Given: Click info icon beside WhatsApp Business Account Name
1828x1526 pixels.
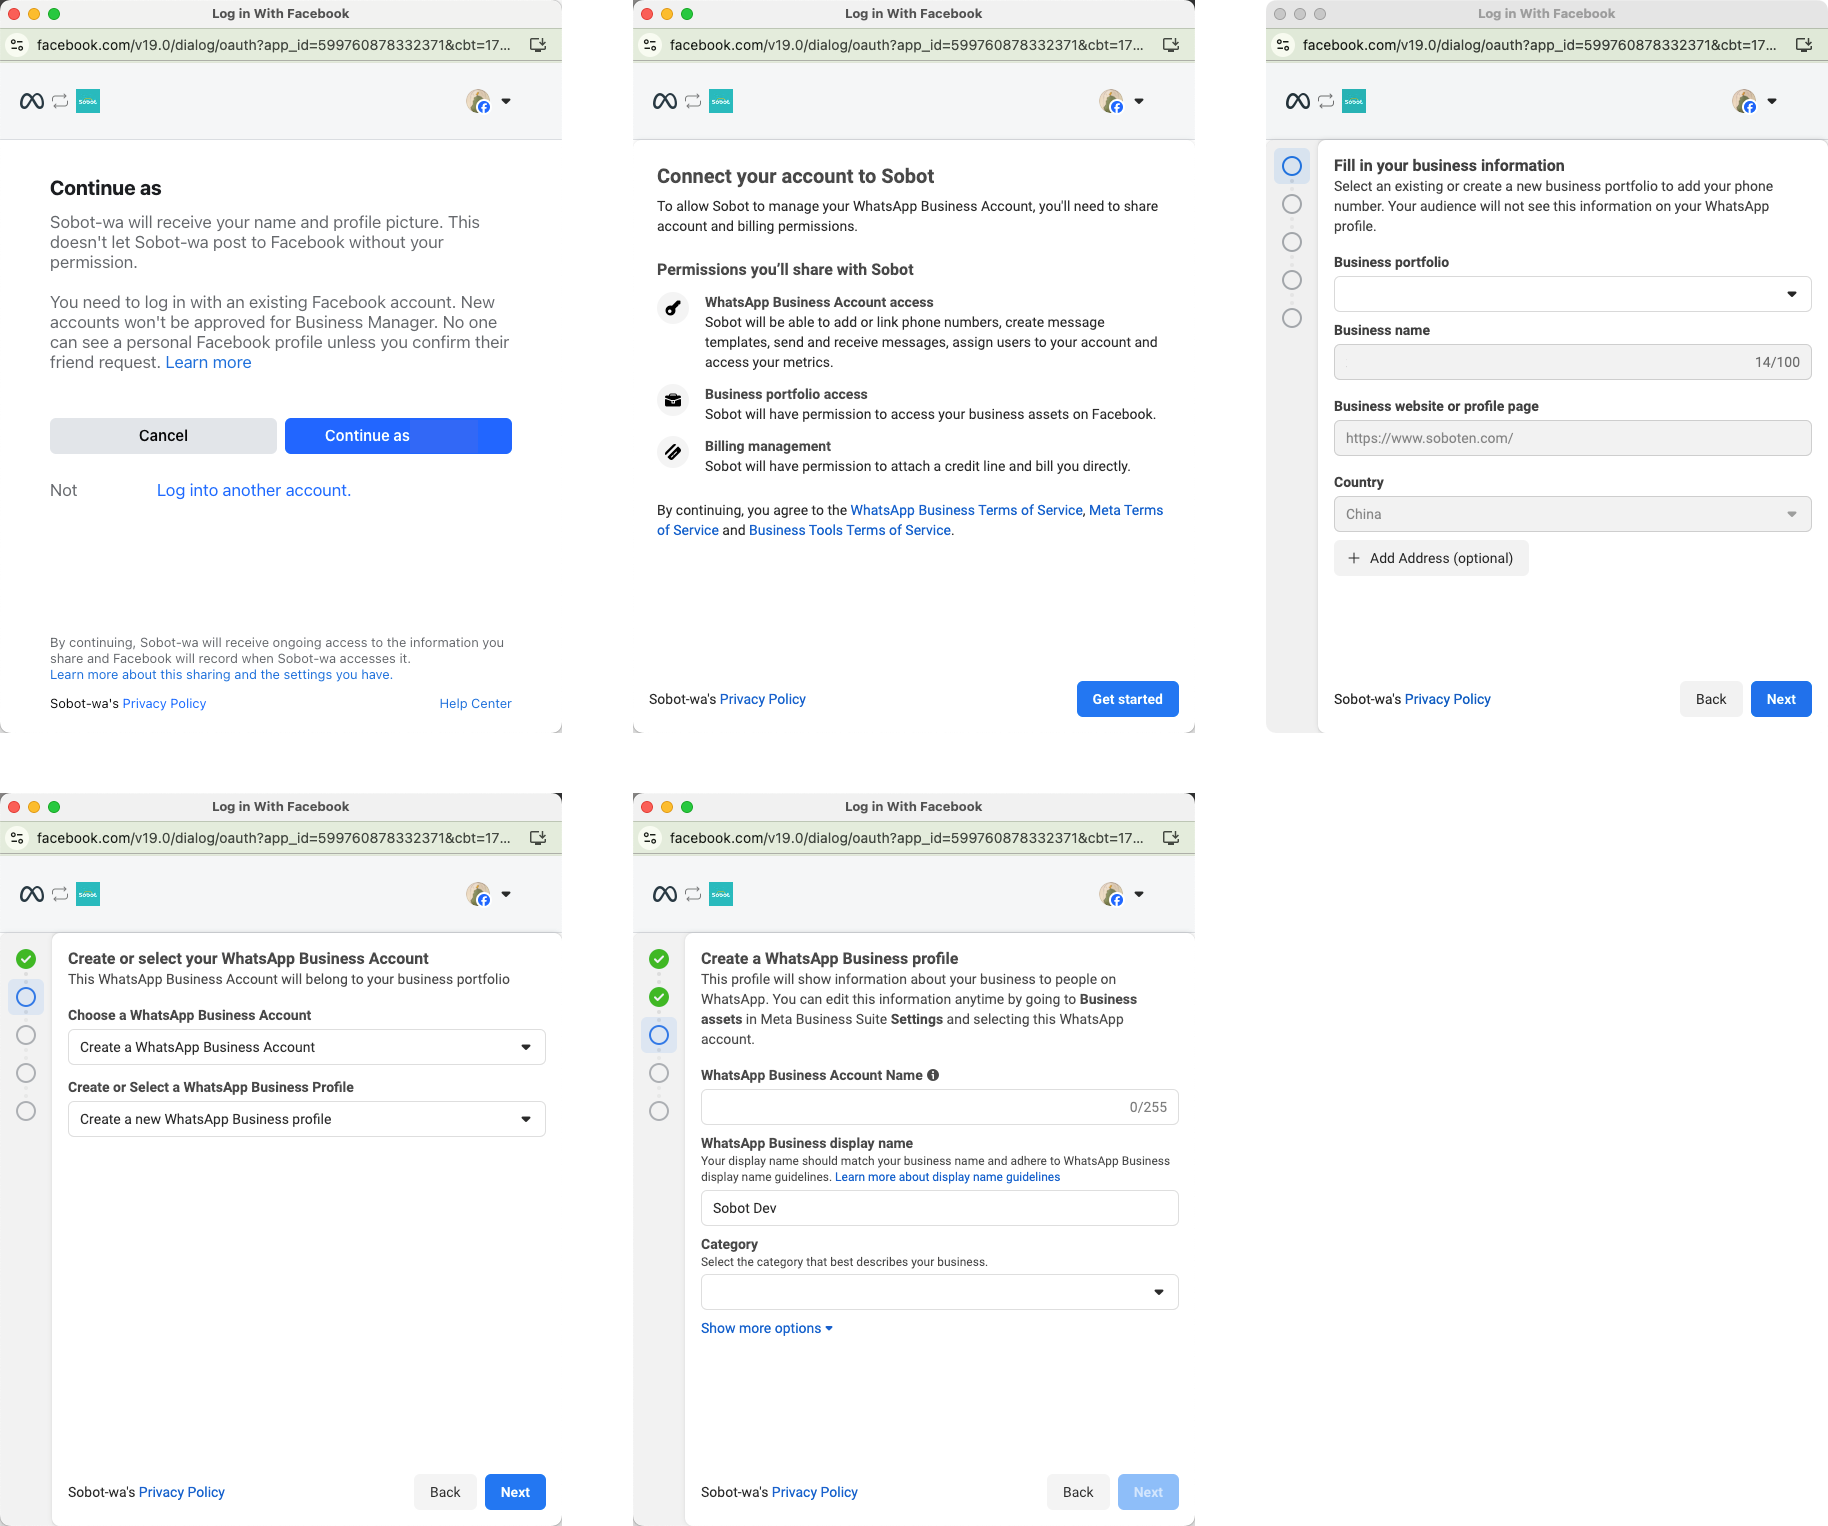Looking at the screenshot, I should pyautogui.click(x=933, y=1075).
